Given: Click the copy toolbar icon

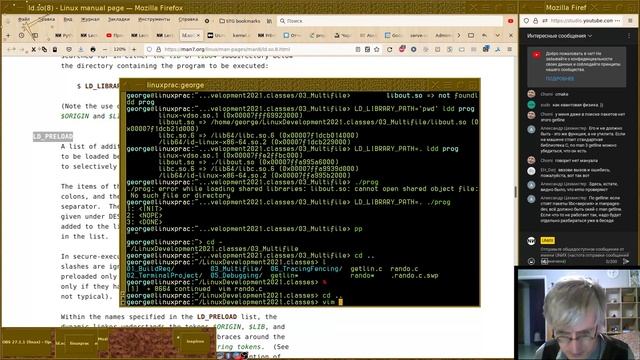Looking at the screenshot, I should pyautogui.click(x=44, y=49).
